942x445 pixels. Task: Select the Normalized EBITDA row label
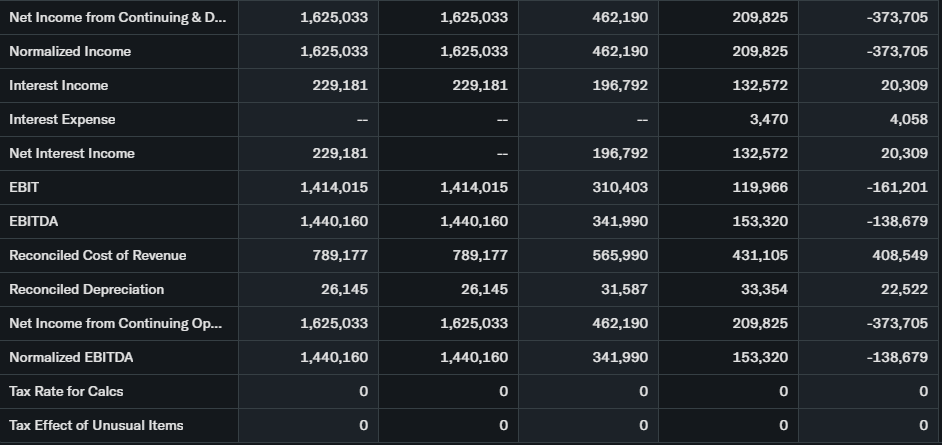click(71, 358)
